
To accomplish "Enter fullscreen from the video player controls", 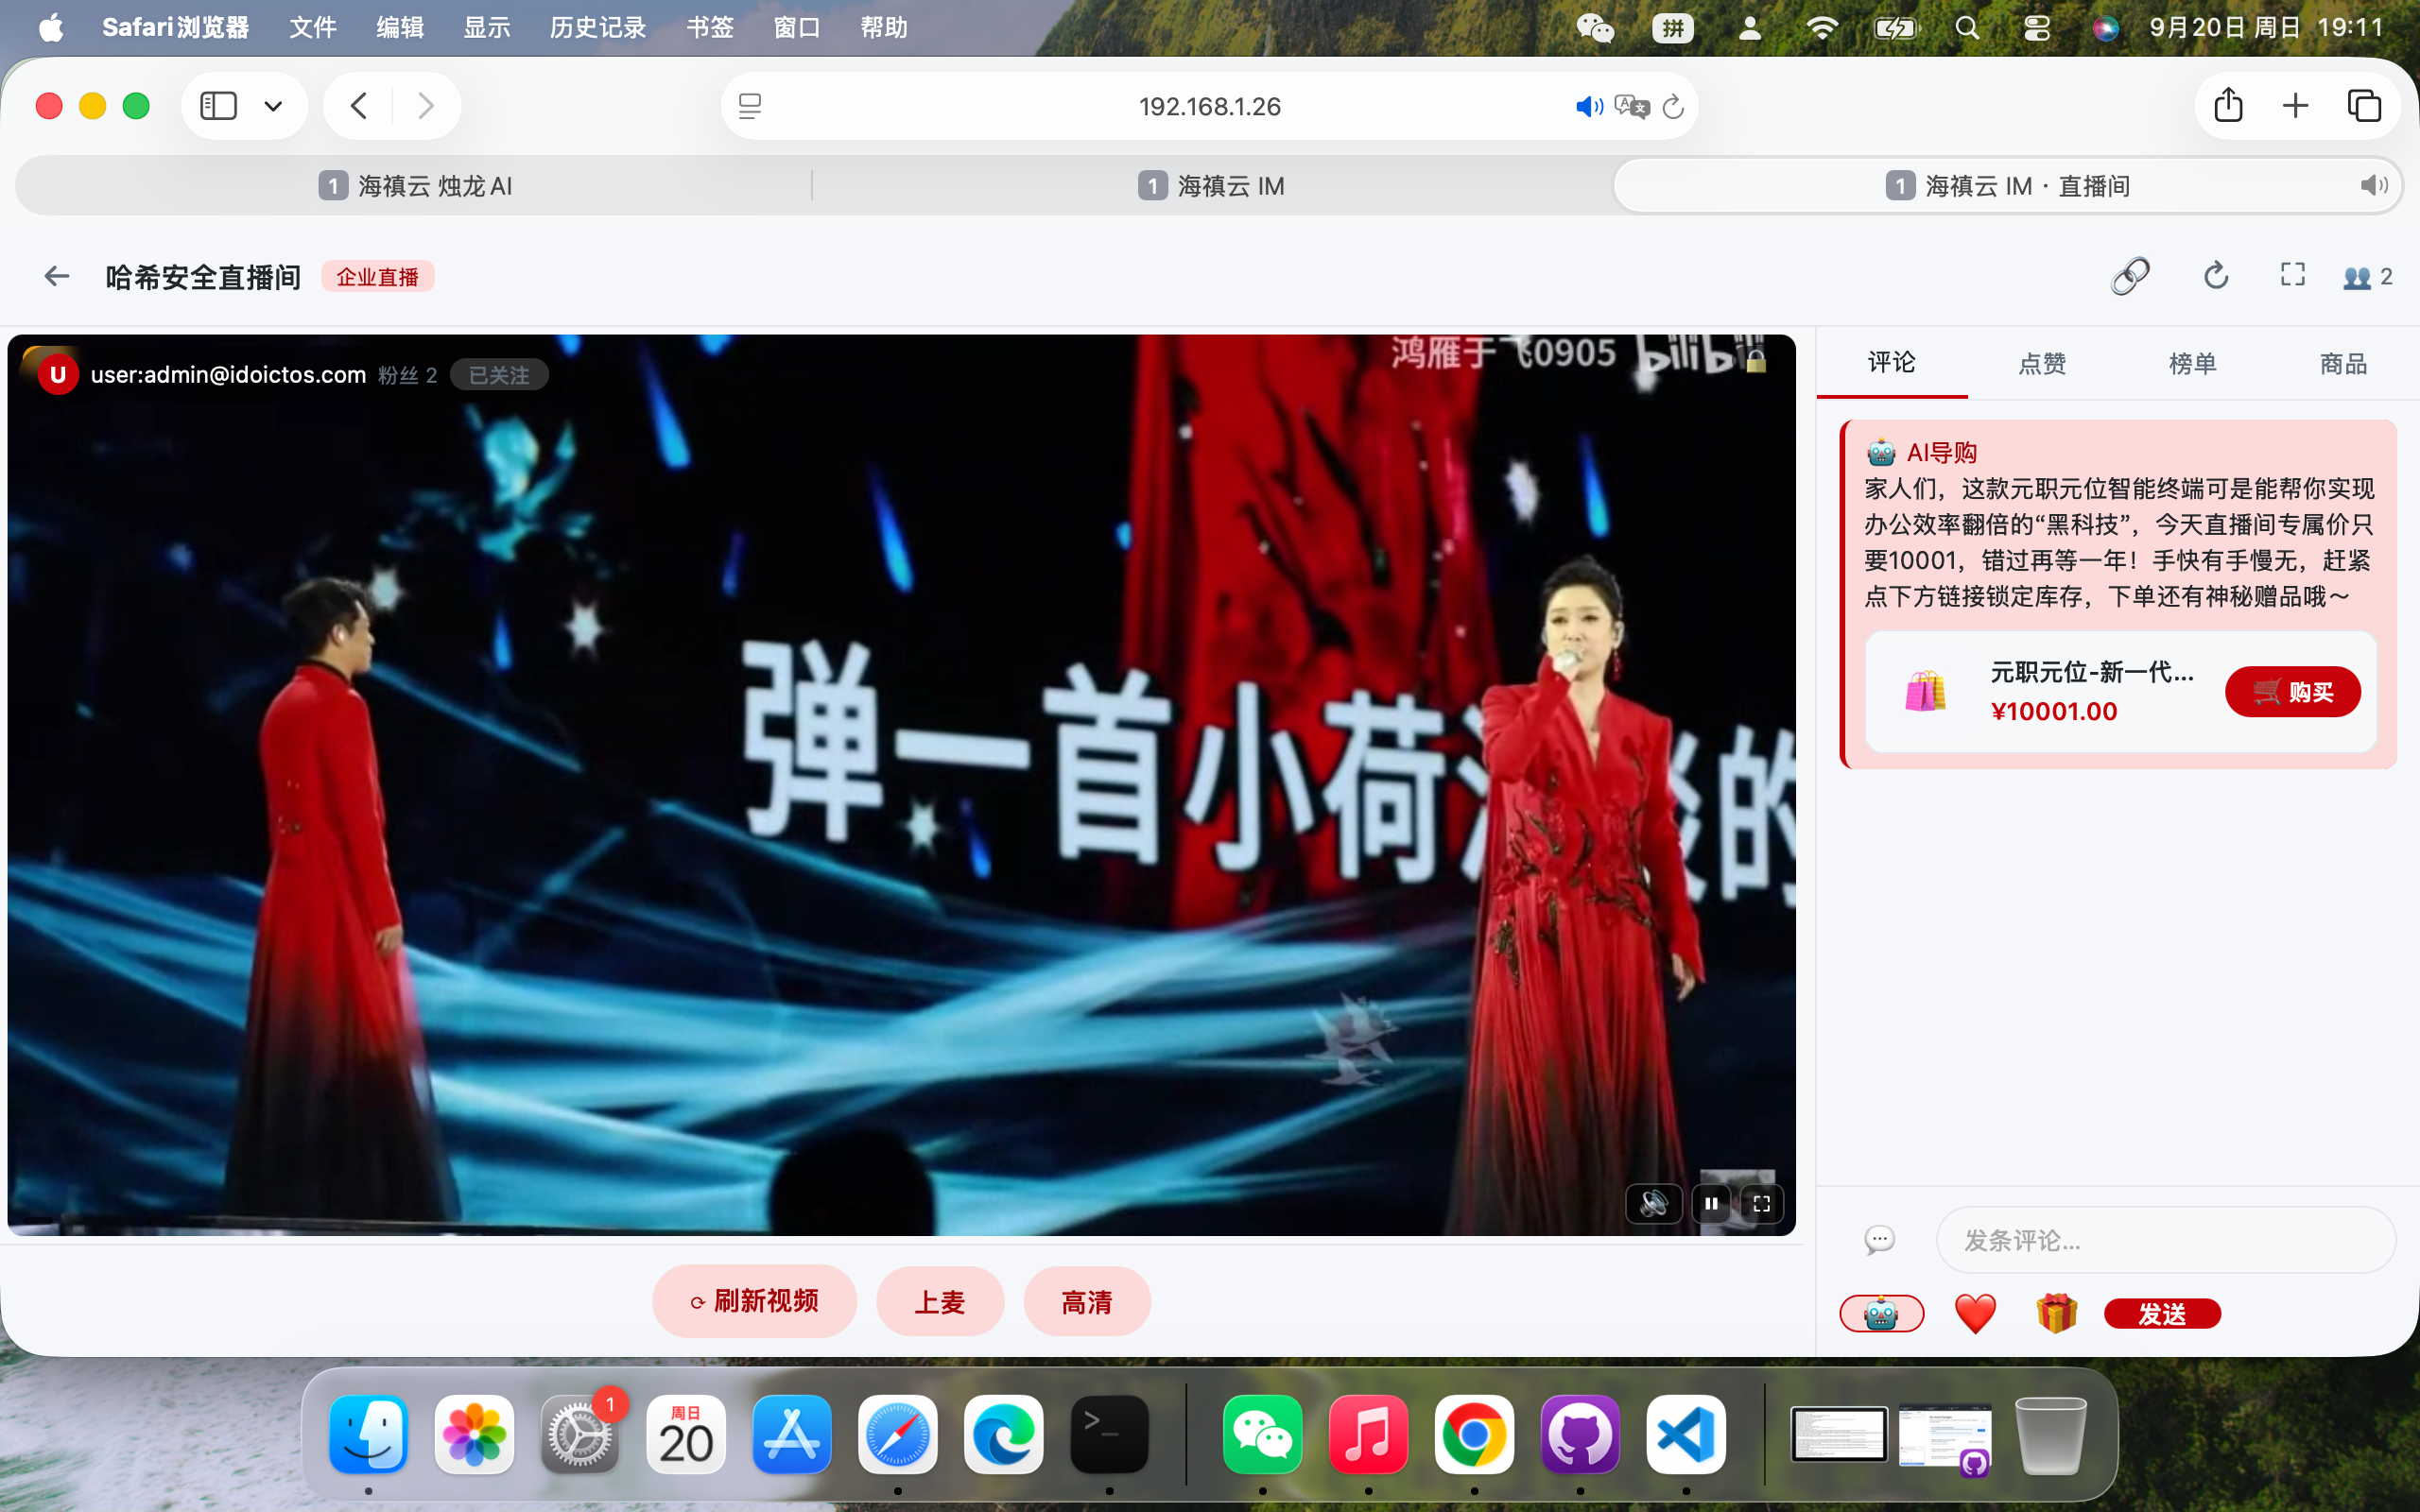I will (1761, 1203).
